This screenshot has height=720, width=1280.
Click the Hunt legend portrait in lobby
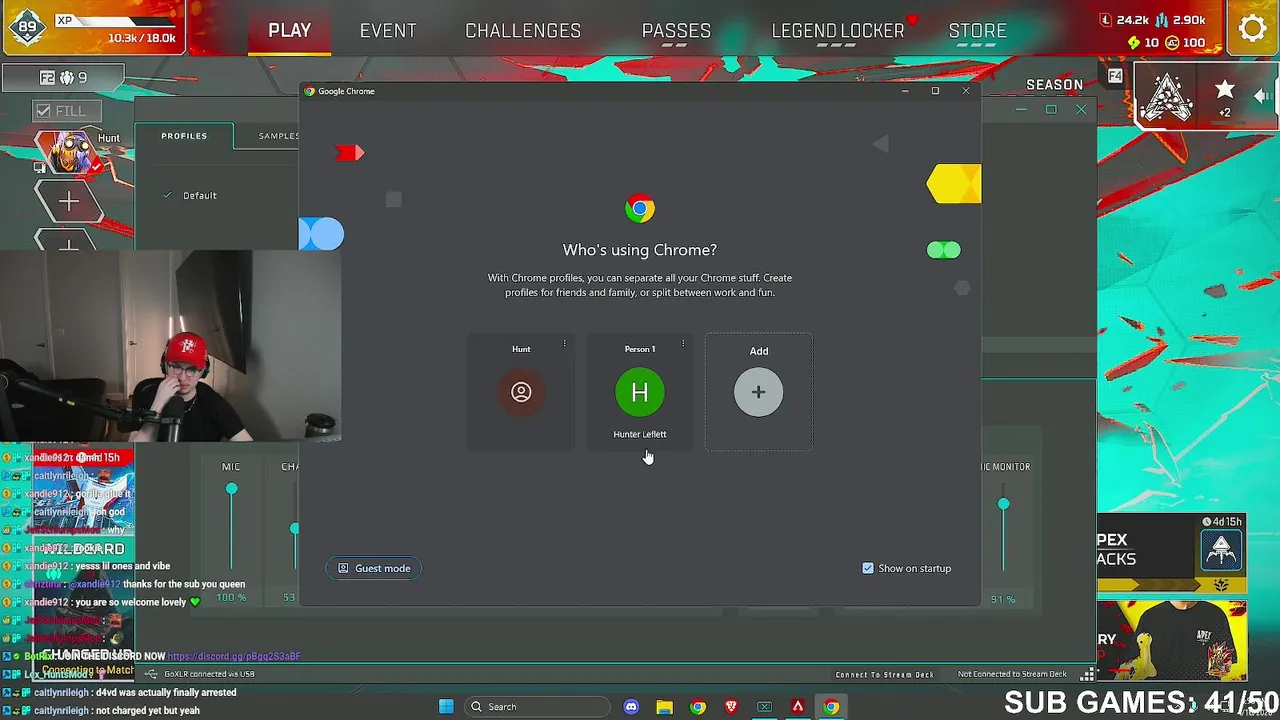pos(68,154)
